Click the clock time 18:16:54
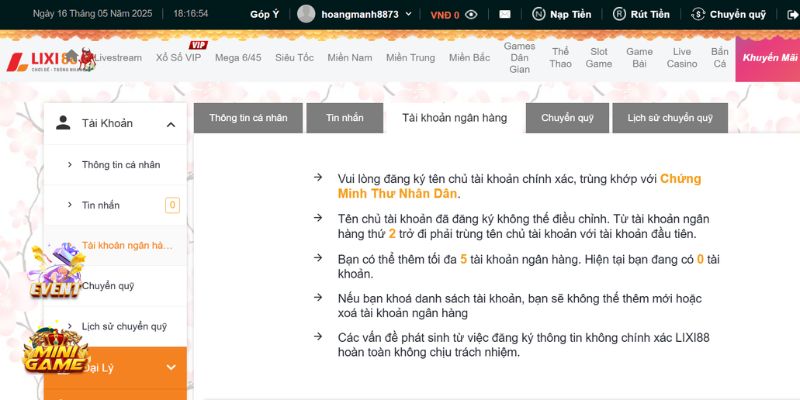800x400 pixels. point(191,14)
